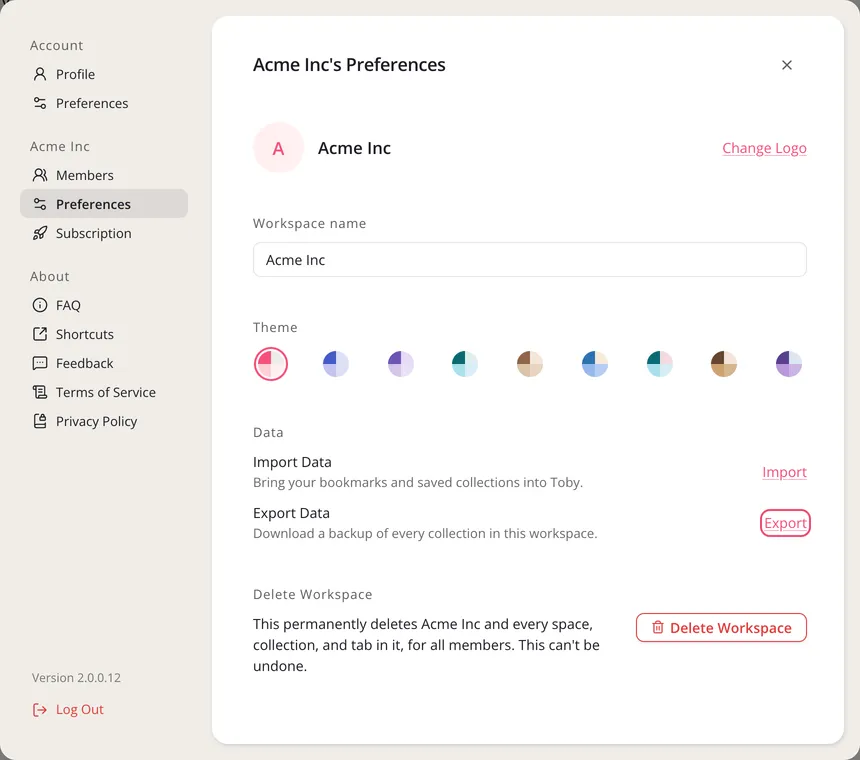Select the last dark purple theme swatch
The height and width of the screenshot is (760, 860).
click(789, 364)
